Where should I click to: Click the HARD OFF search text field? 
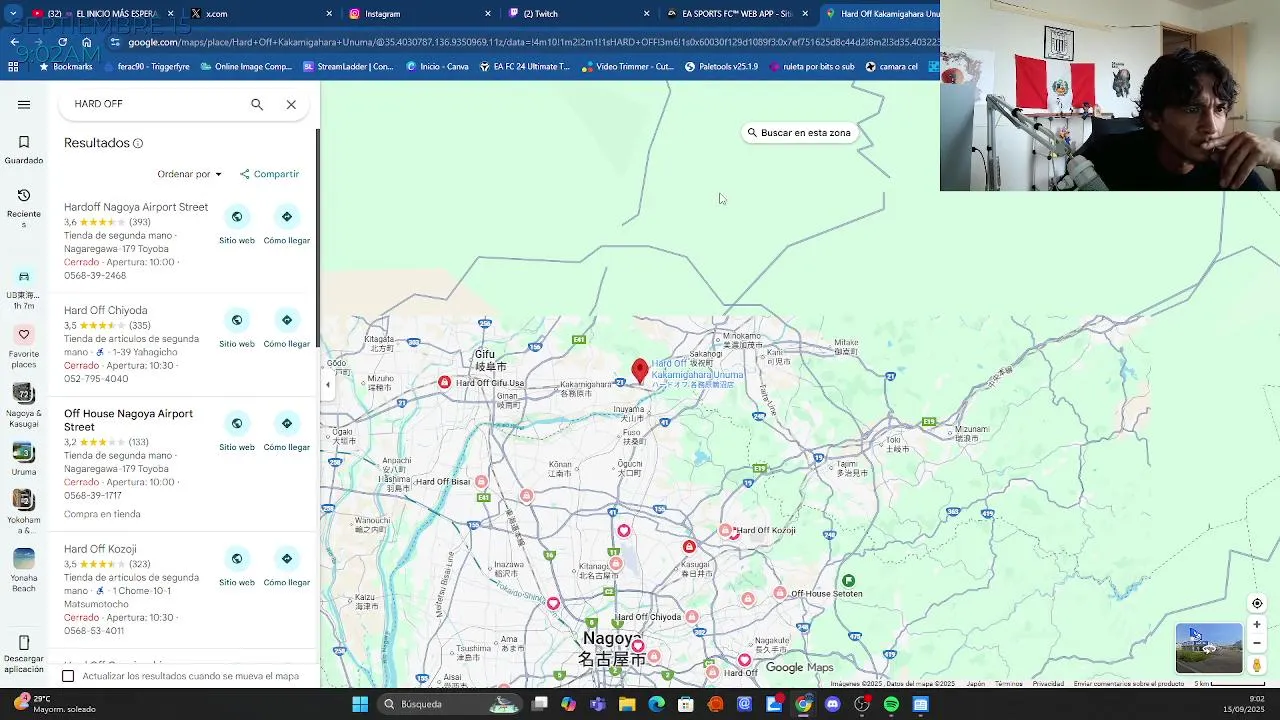tap(155, 104)
